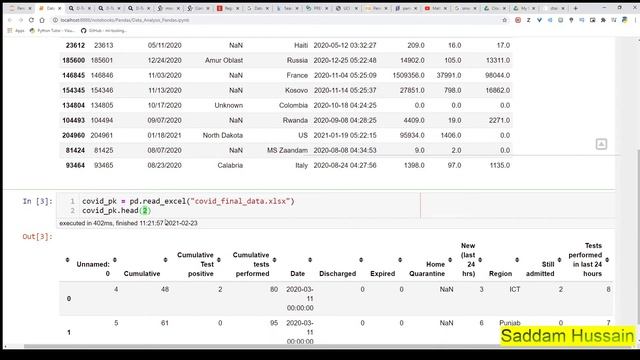Select the Out[3] output prompt
This screenshot has height=360, width=640.
coord(37,237)
